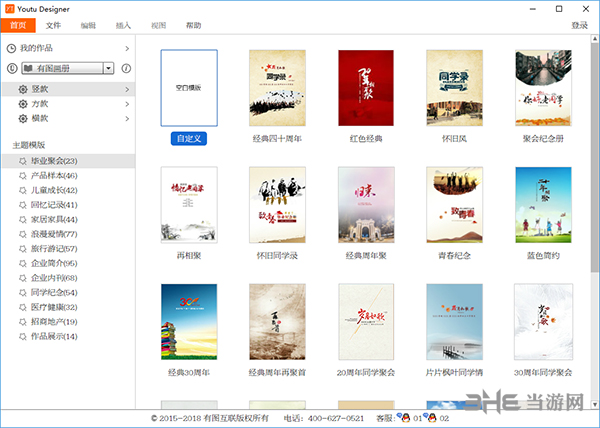Expand 我的作品 with its chevron
The width and height of the screenshot is (600, 428).
127,49
